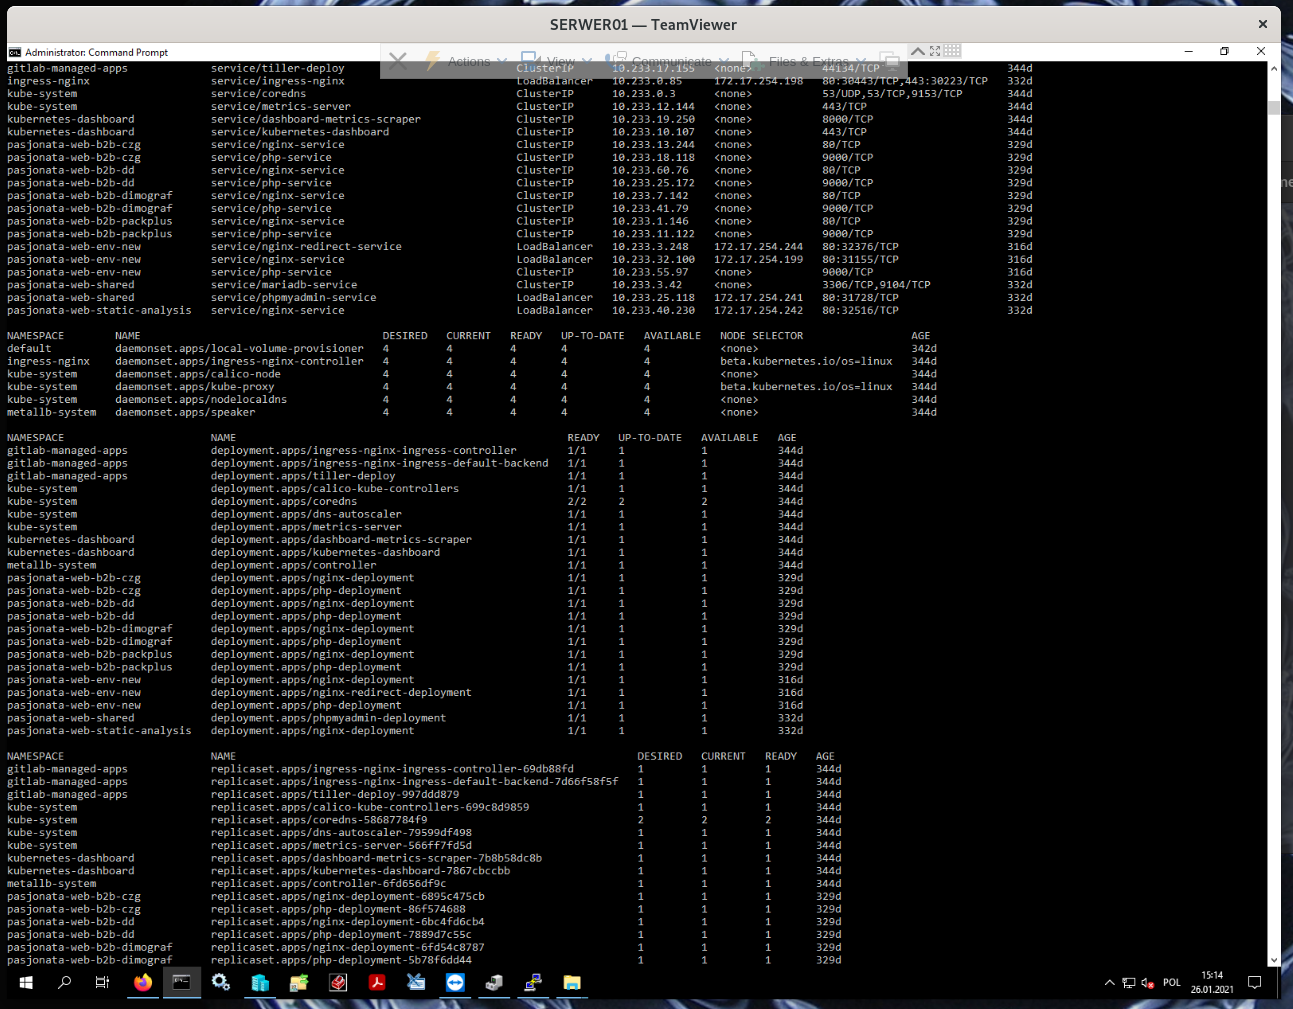The height and width of the screenshot is (1009, 1293).
Task: Open Adobe Acrobat from the taskbar
Action: (377, 983)
